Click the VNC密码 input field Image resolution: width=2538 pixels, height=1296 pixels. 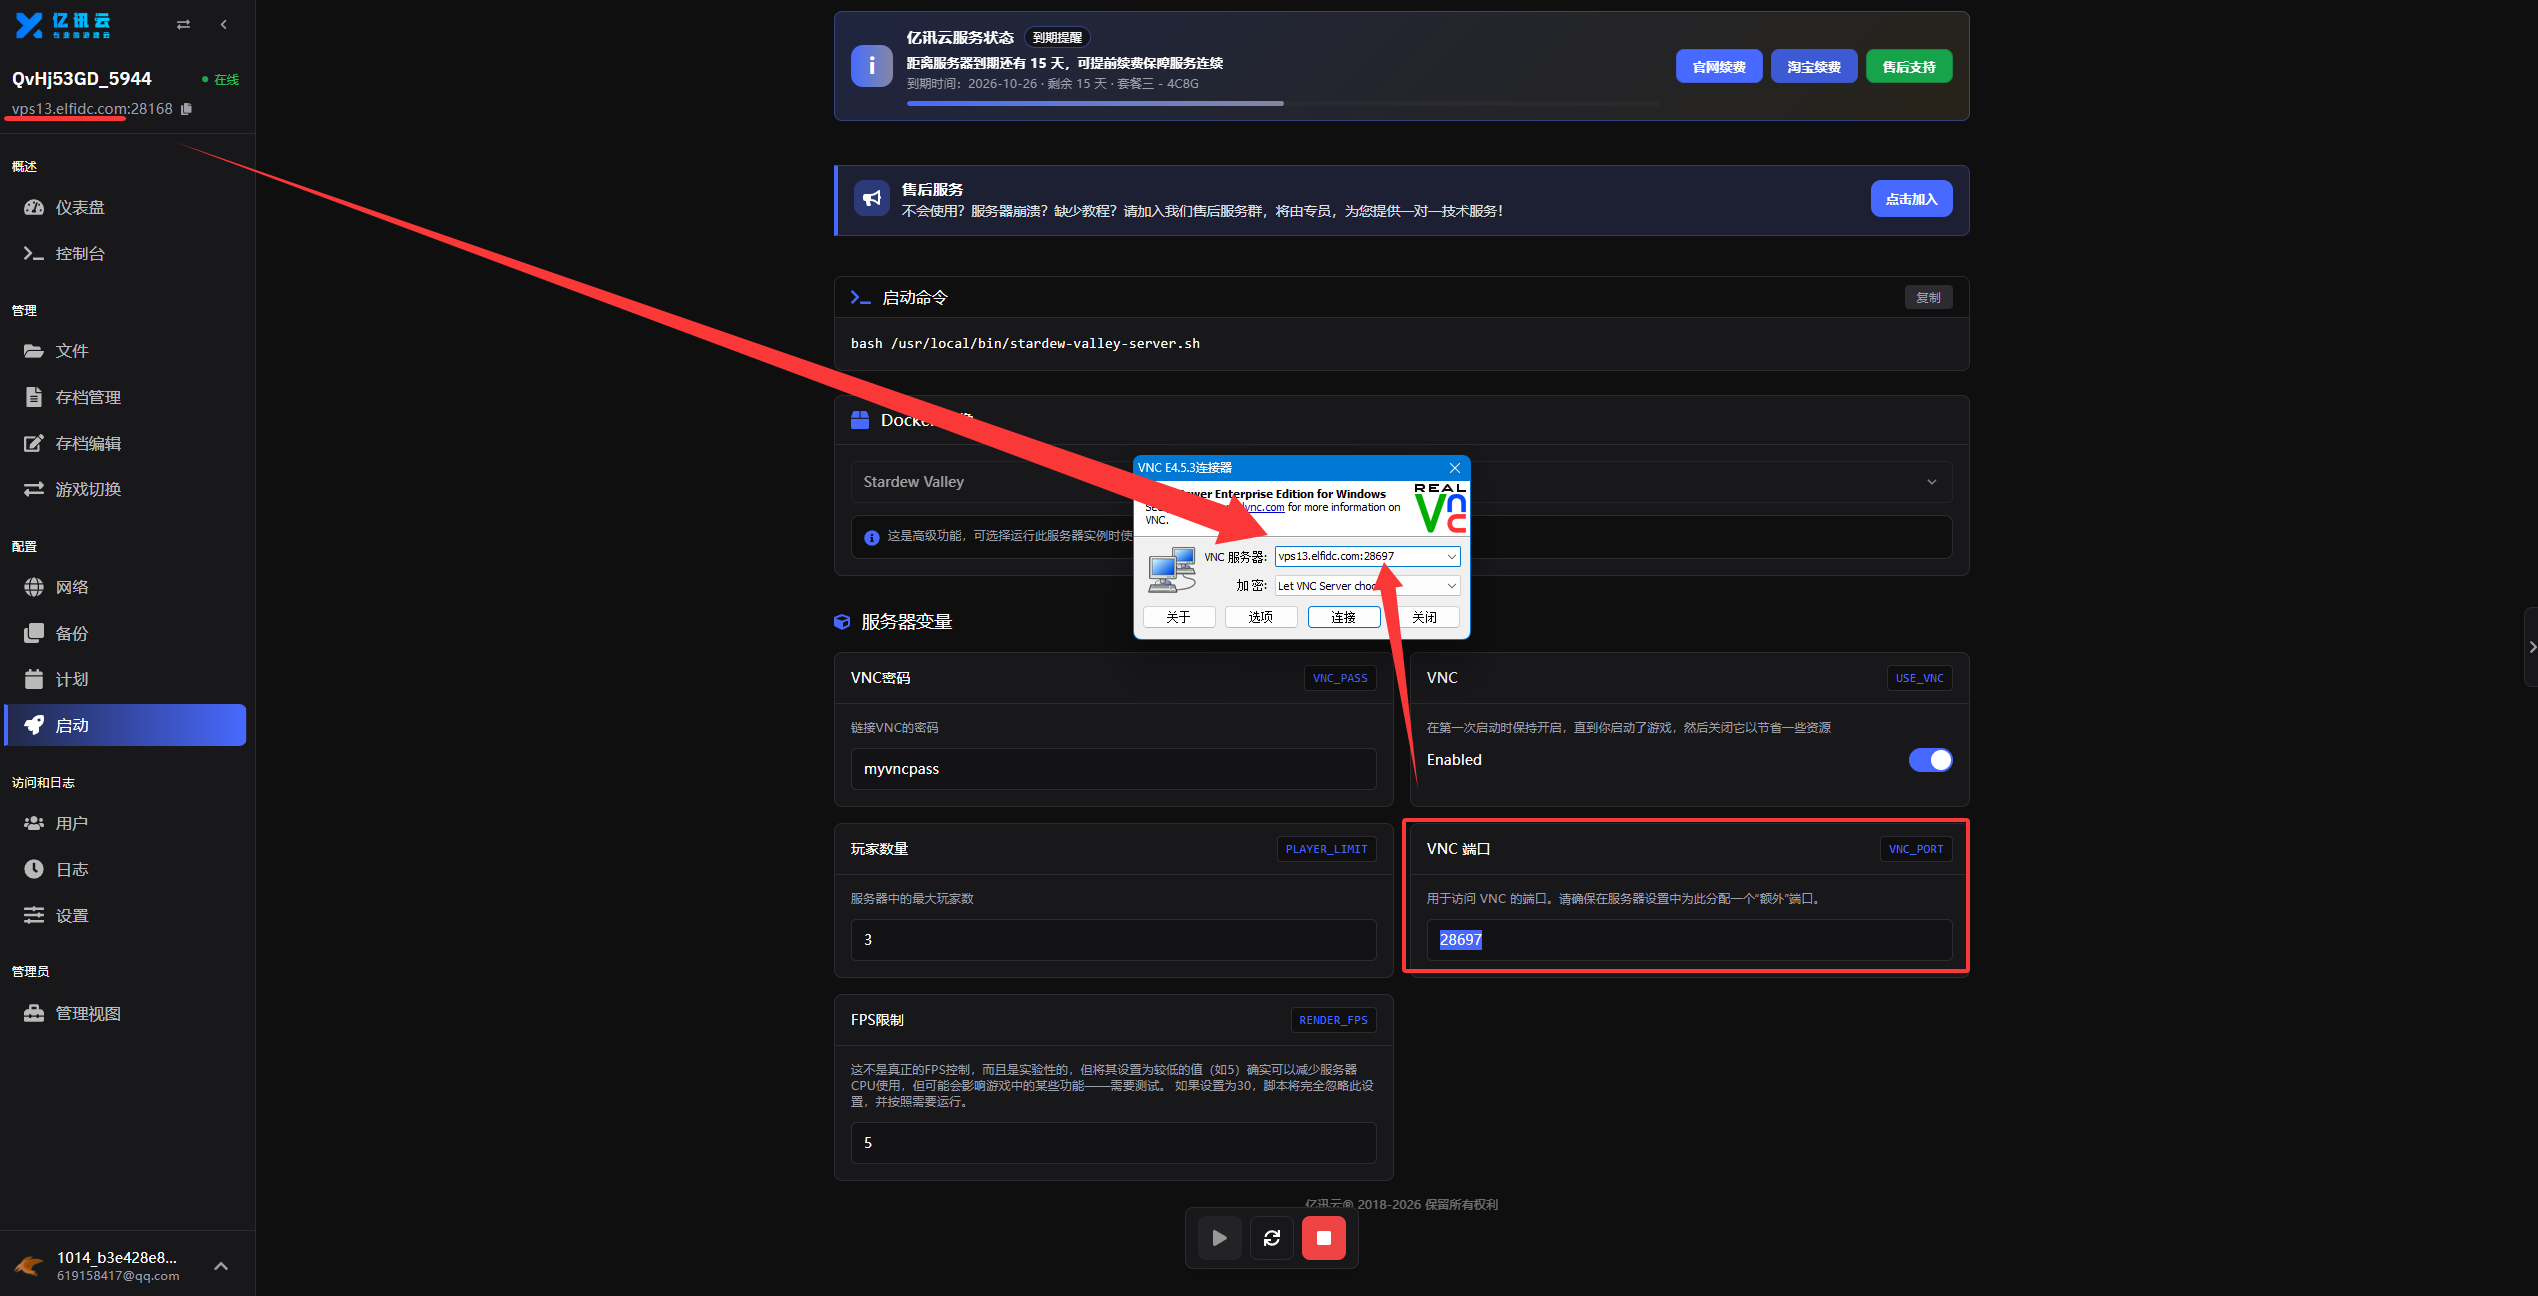[1113, 769]
